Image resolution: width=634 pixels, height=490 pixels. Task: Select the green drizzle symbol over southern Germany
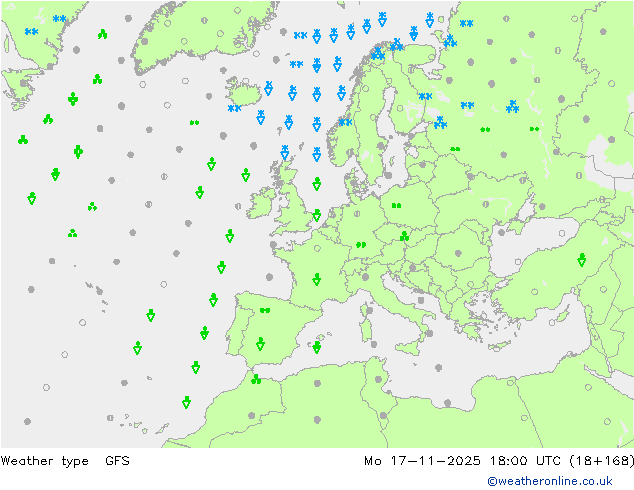361,245
